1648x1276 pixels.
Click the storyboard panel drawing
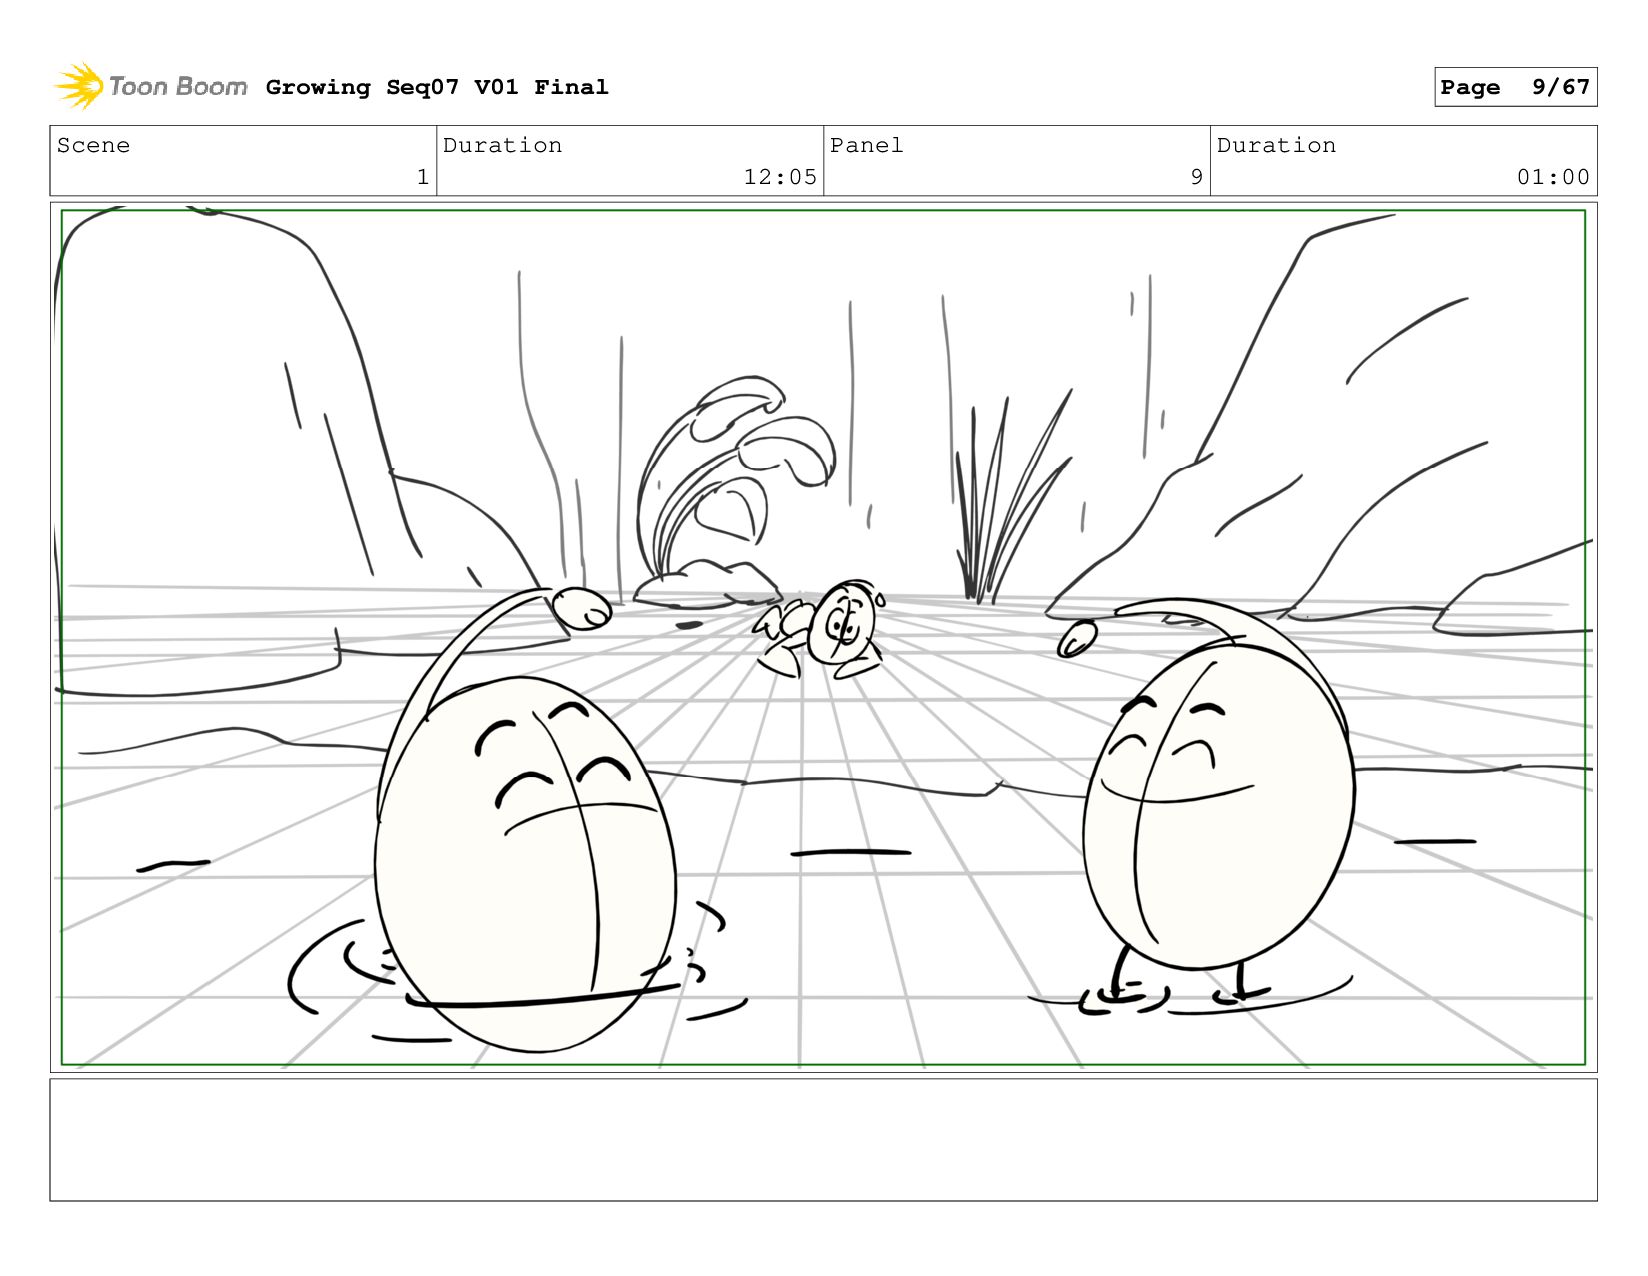(823, 637)
